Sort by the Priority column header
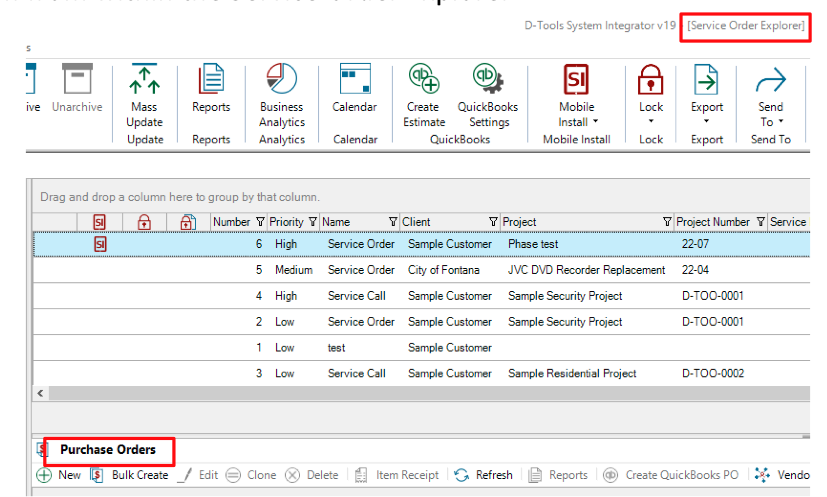 tap(286, 222)
